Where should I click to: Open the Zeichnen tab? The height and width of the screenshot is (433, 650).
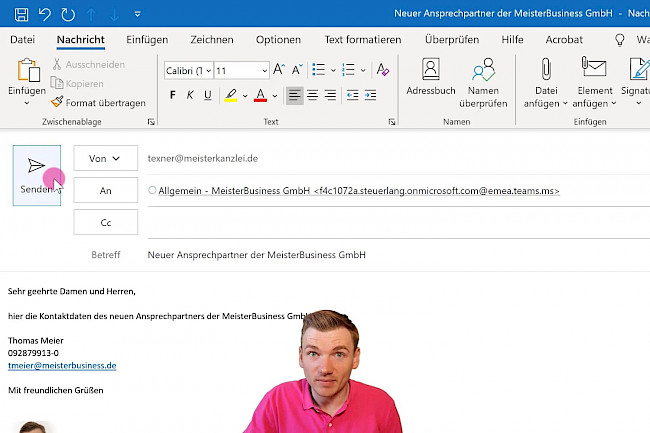coord(212,40)
